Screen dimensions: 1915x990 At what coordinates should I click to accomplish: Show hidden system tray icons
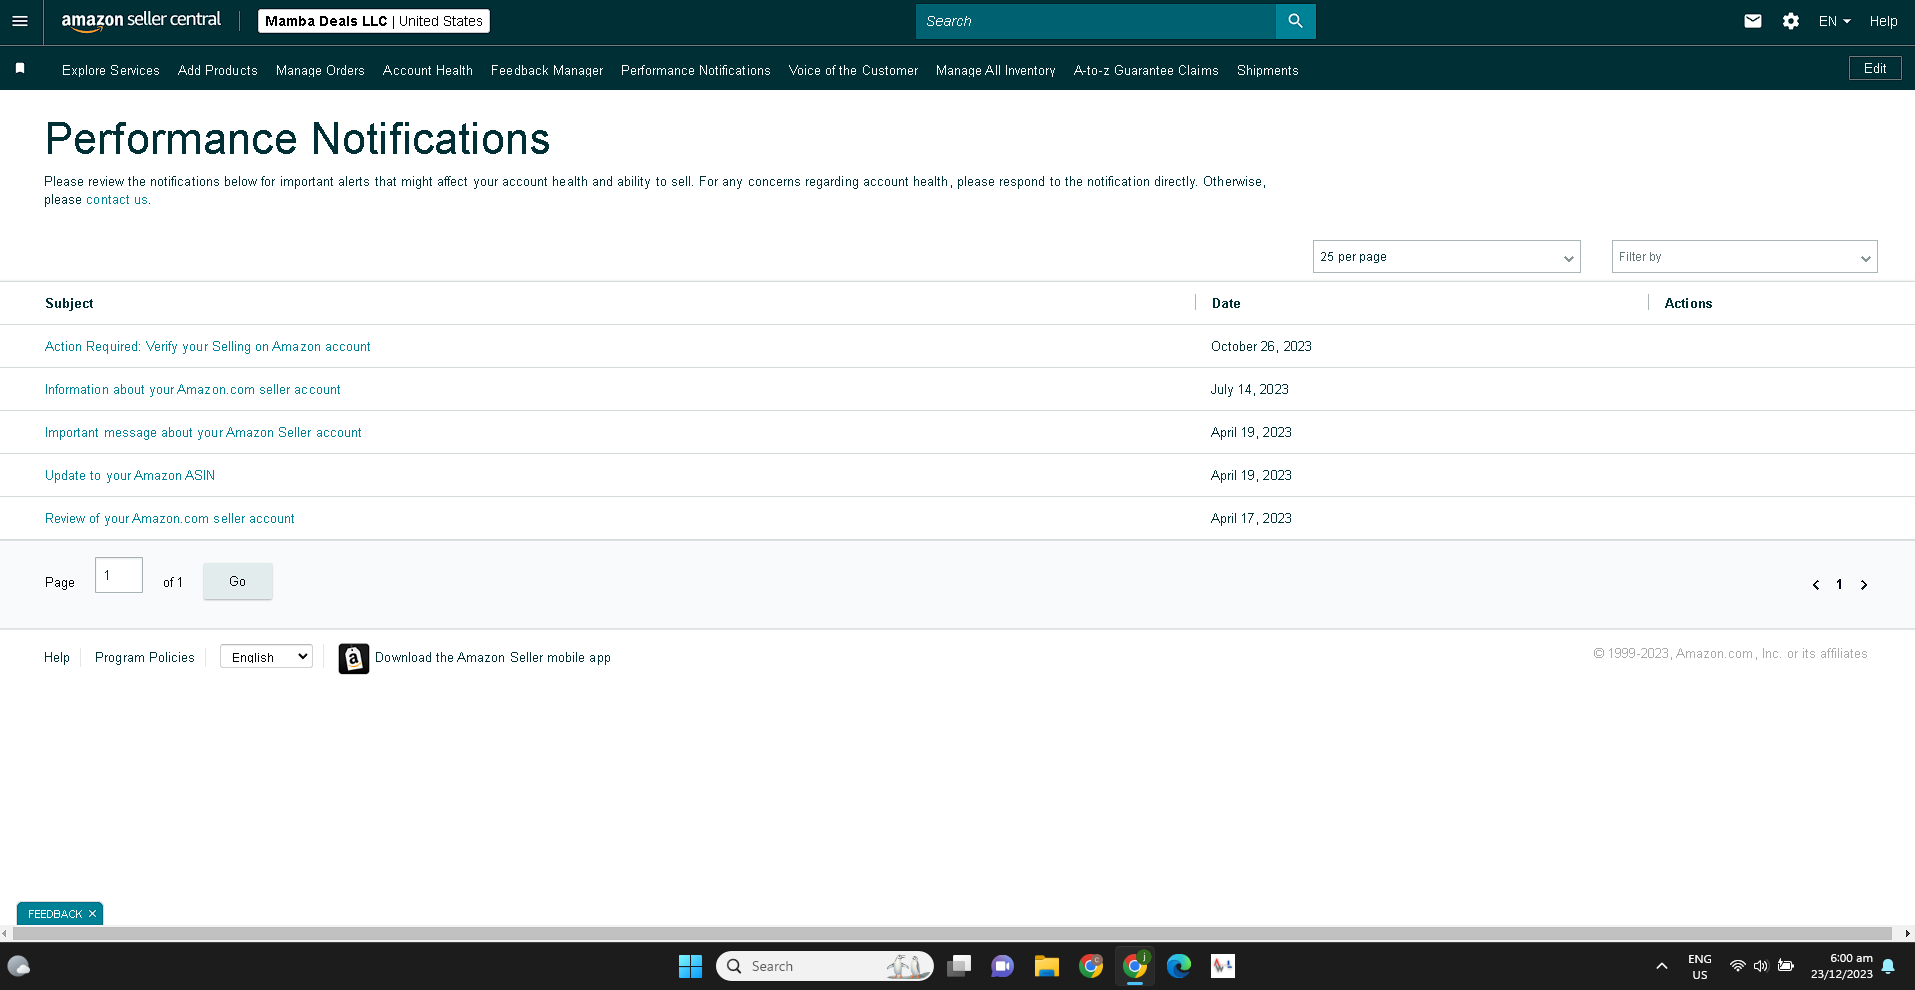pos(1662,966)
